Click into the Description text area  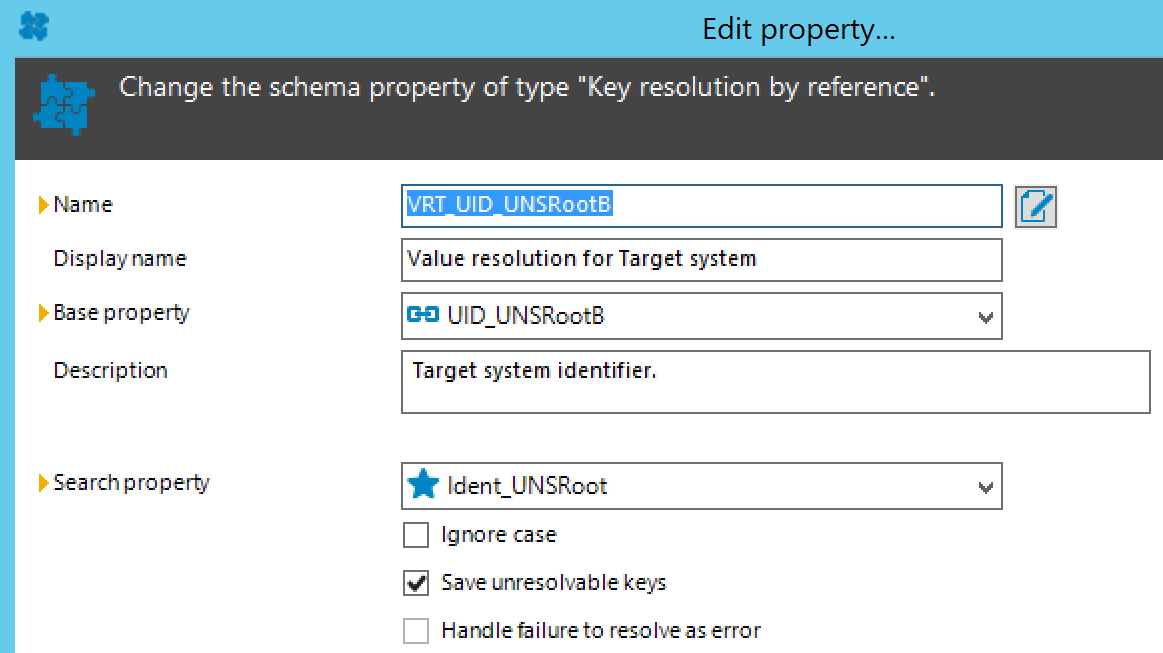pyautogui.click(x=776, y=382)
